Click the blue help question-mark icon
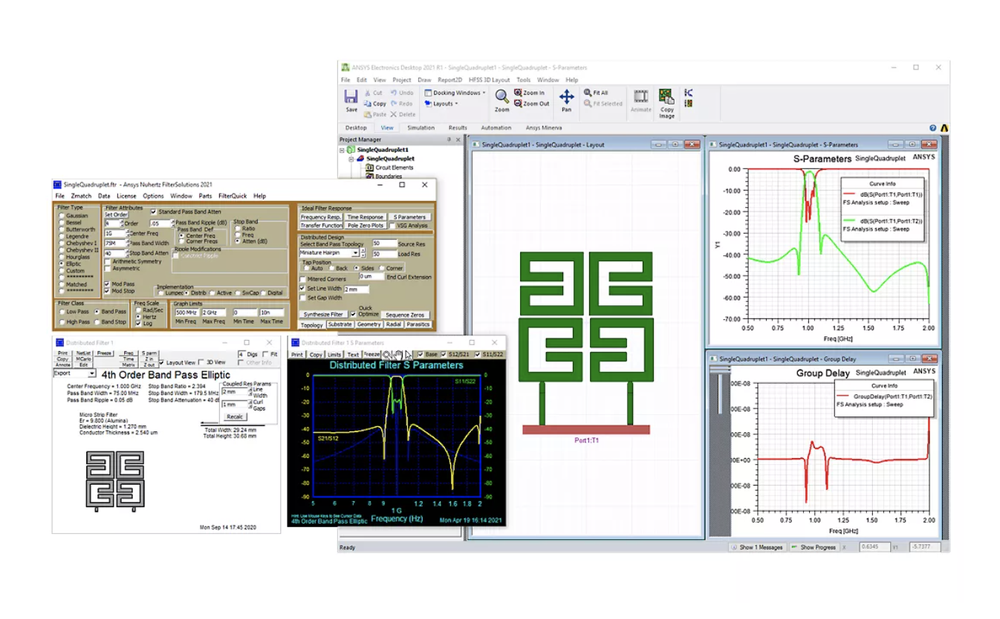This screenshot has height=619, width=1000. pyautogui.click(x=932, y=128)
